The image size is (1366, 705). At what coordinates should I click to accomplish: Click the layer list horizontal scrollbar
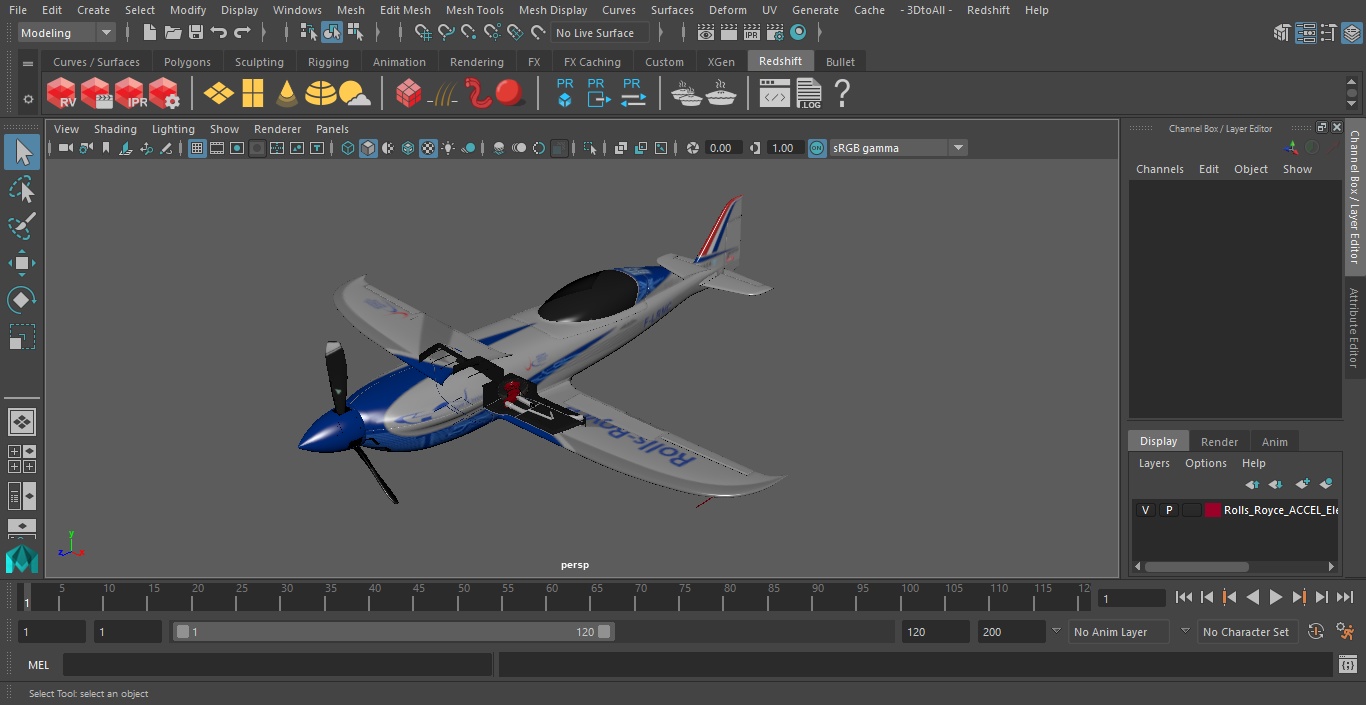(x=1197, y=566)
